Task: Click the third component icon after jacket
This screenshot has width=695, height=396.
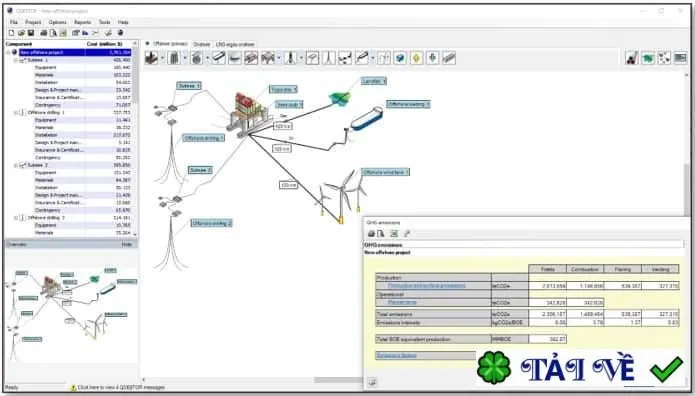Action: (x=197, y=58)
